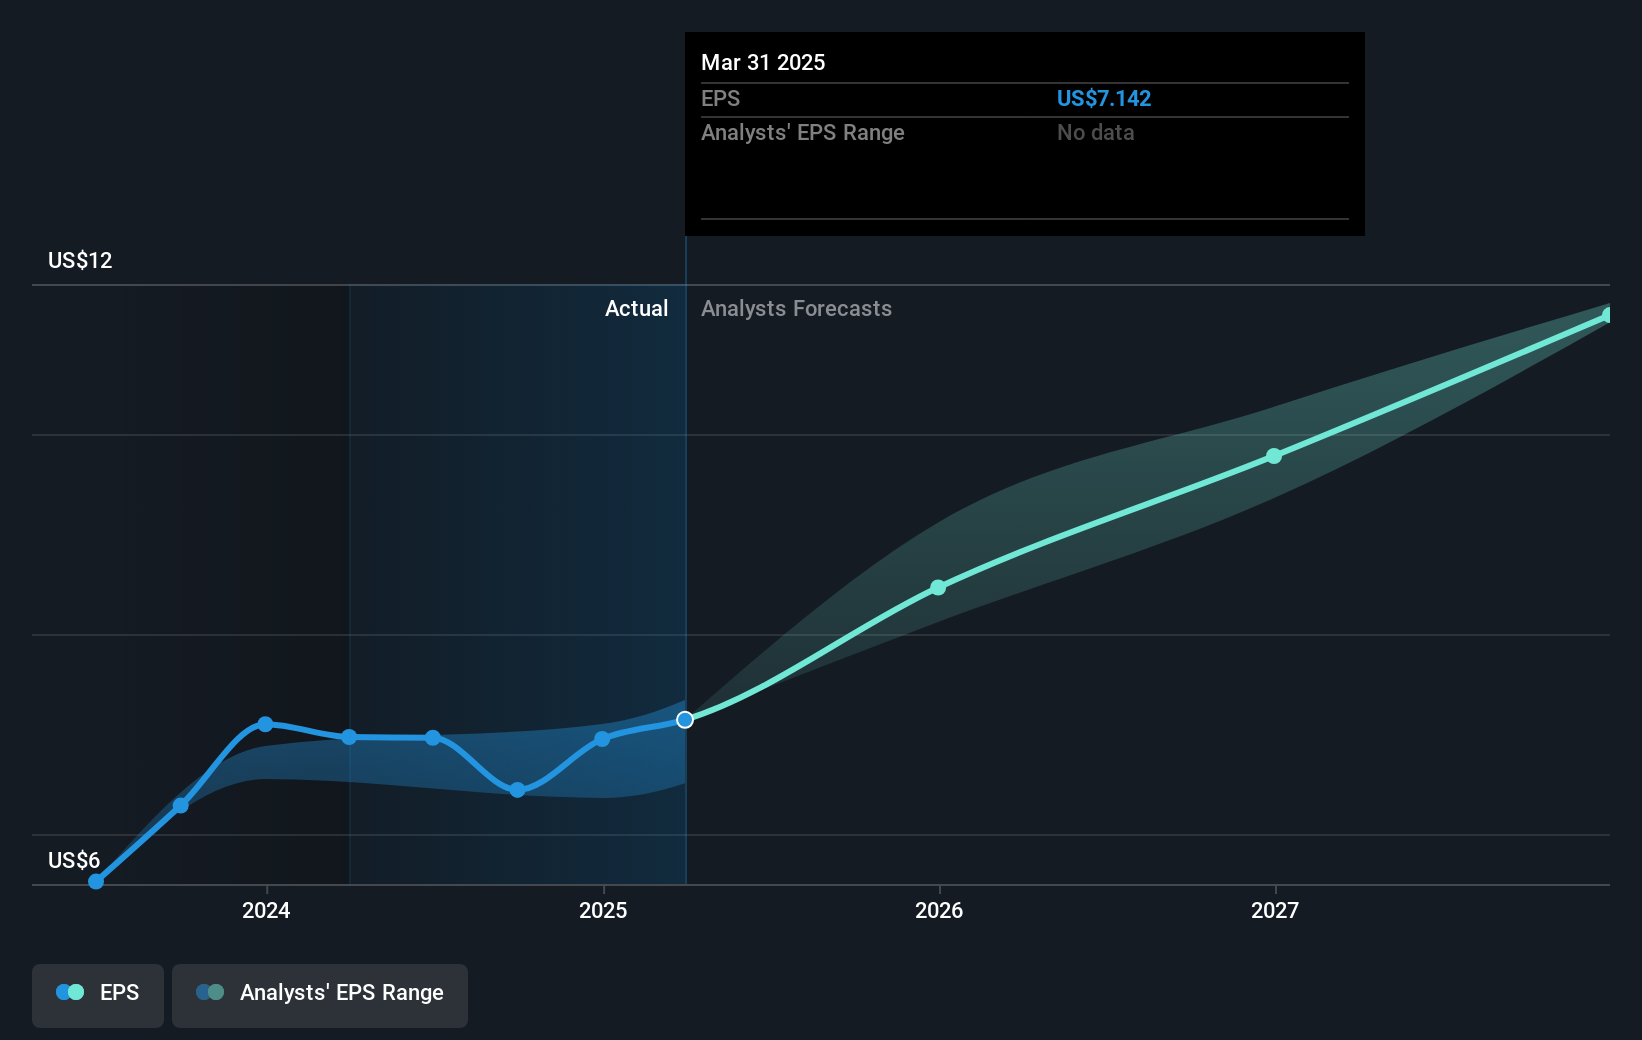Click the Analysts Forecasts section label
Screen dimensions: 1642x1040
point(796,308)
